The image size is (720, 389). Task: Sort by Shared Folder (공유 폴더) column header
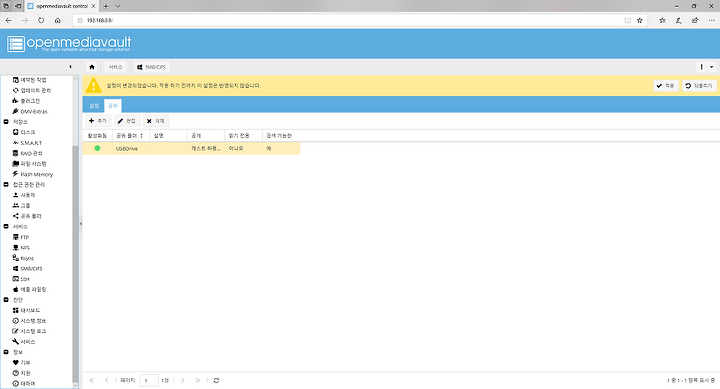coord(130,136)
